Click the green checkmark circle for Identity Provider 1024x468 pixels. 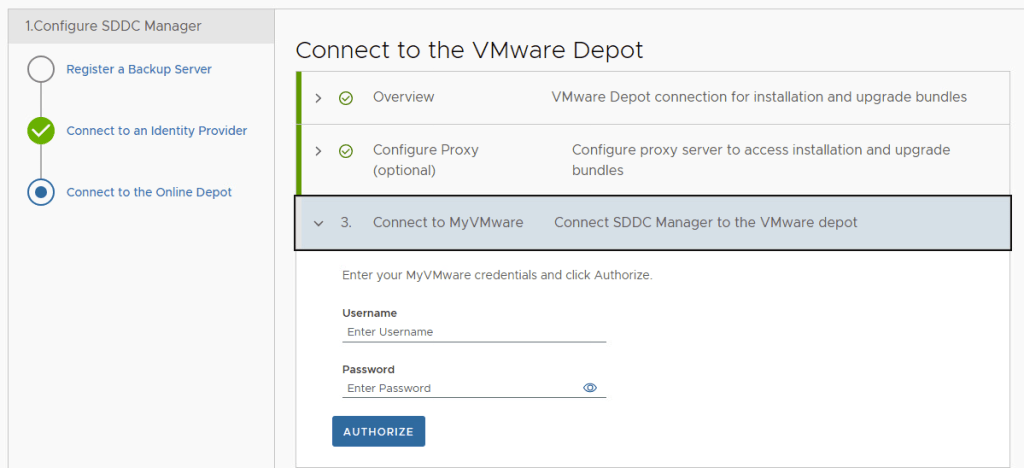pyautogui.click(x=41, y=131)
